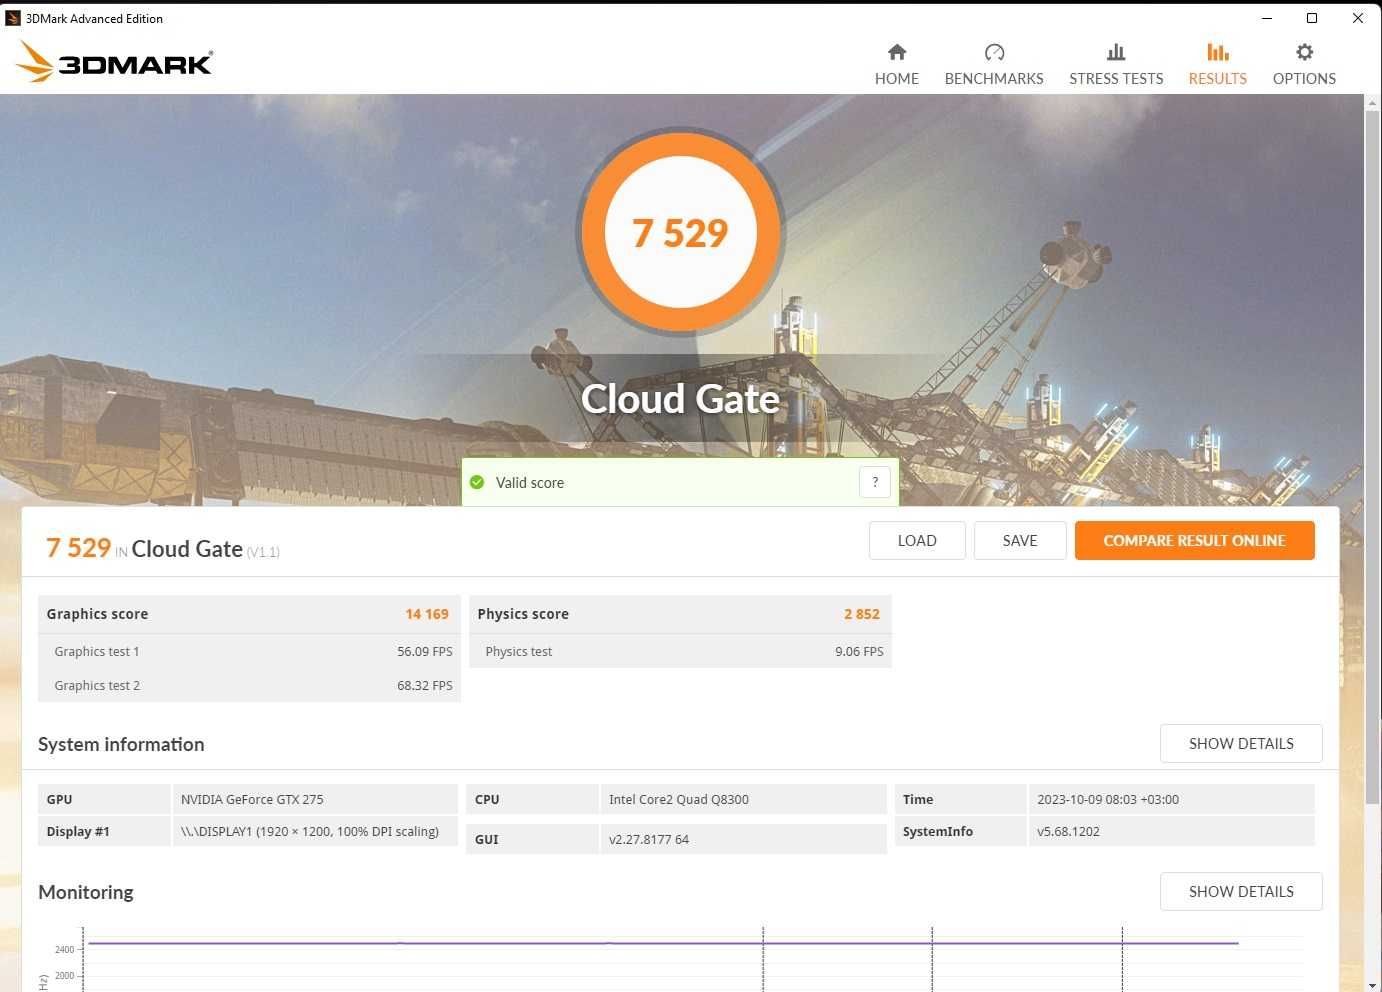Click the Graphics score value 14 169
The image size is (1382, 992).
[427, 614]
